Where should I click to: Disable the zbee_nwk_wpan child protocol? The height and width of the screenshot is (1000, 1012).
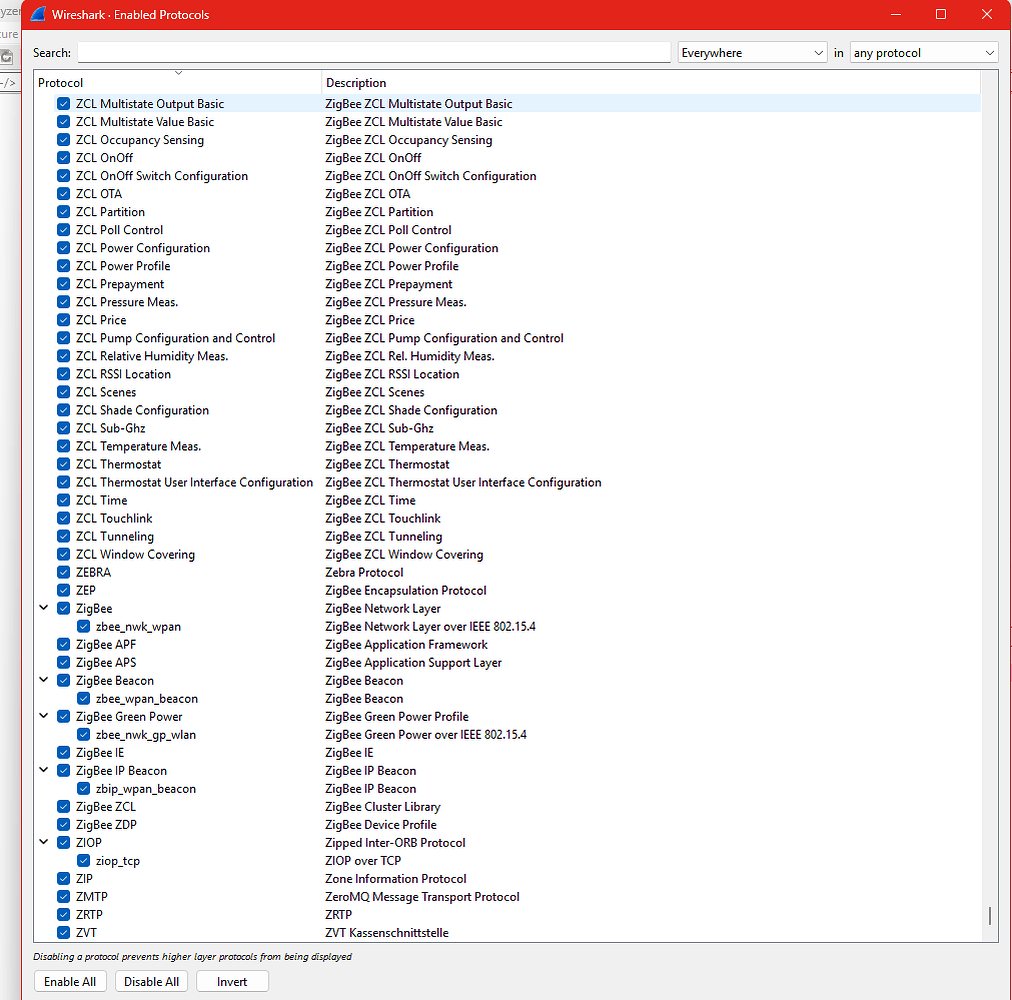coord(84,626)
